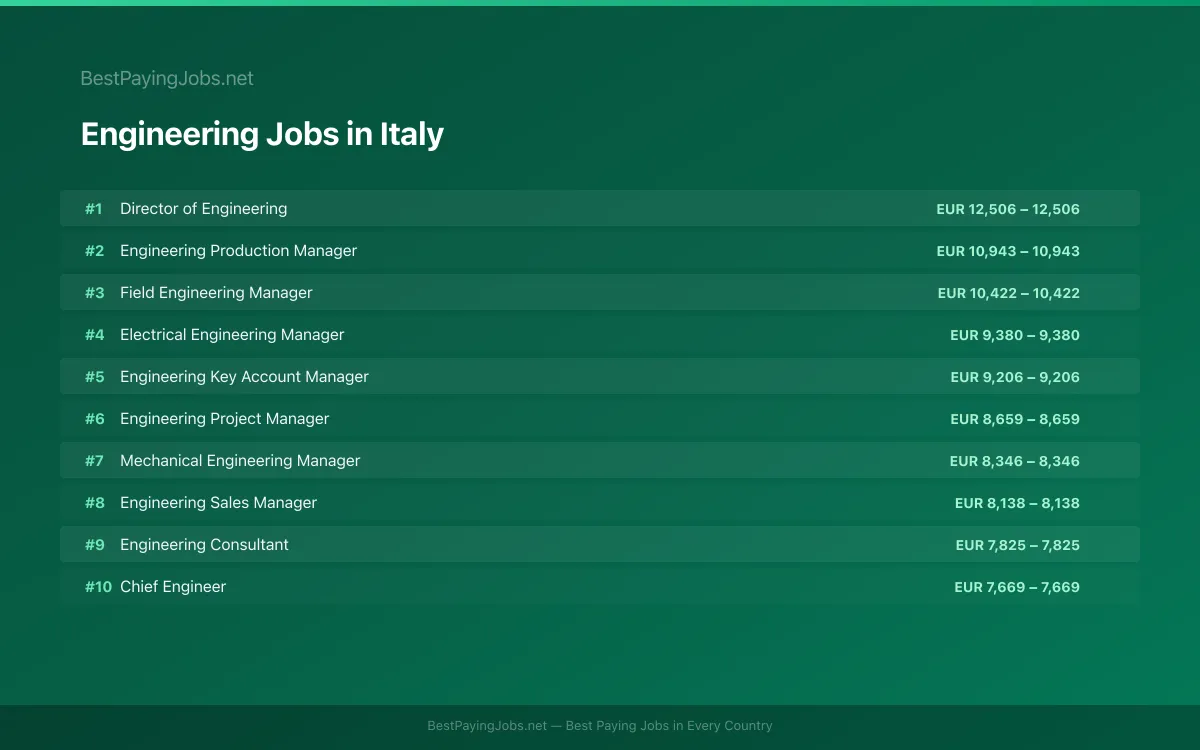Click rank number '#10'

pos(98,587)
